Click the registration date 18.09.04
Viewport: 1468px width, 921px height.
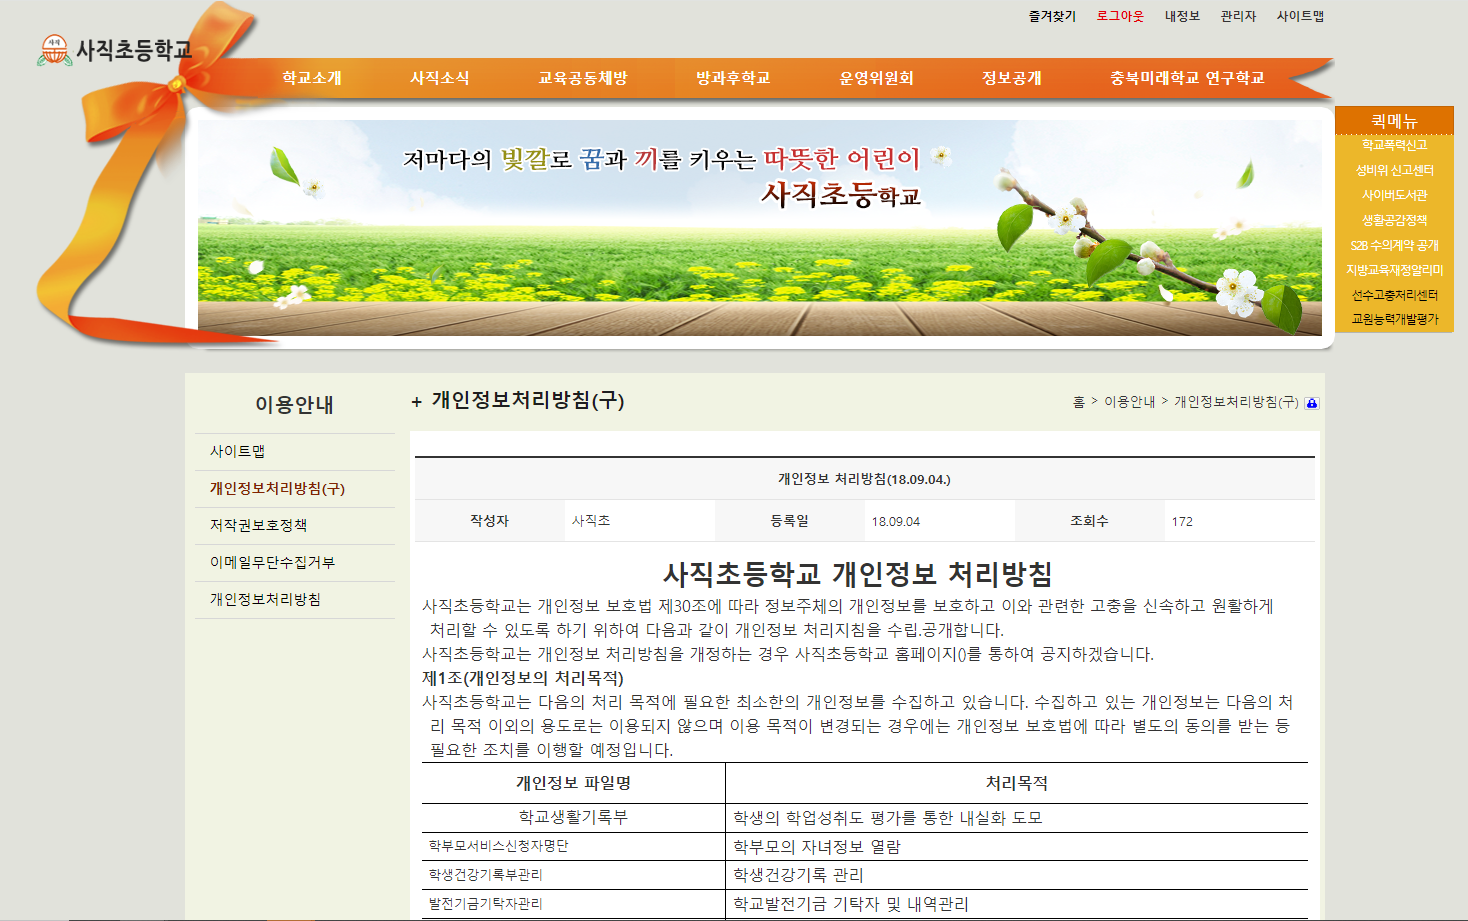click(x=895, y=522)
